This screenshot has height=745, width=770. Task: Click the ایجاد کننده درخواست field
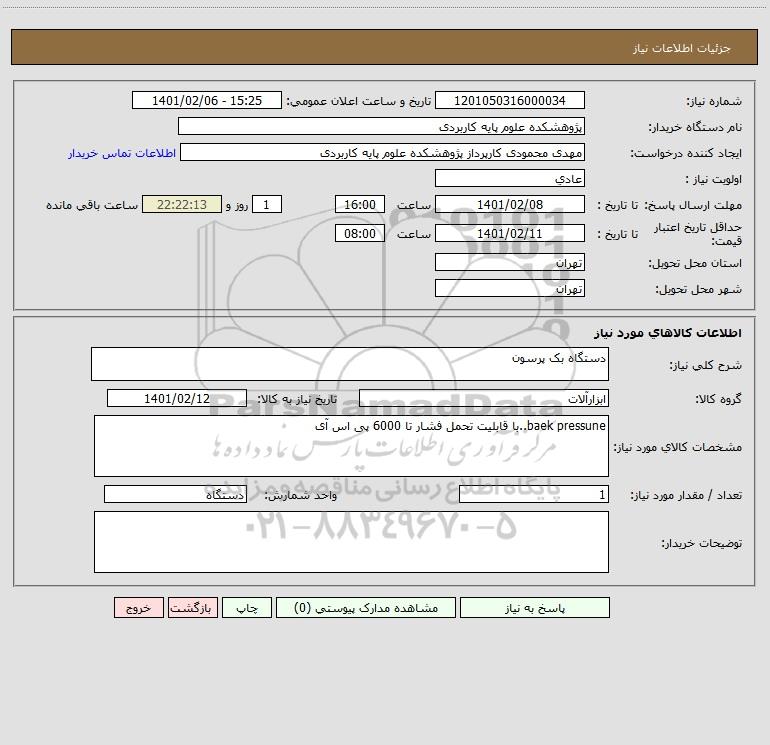click(382, 152)
